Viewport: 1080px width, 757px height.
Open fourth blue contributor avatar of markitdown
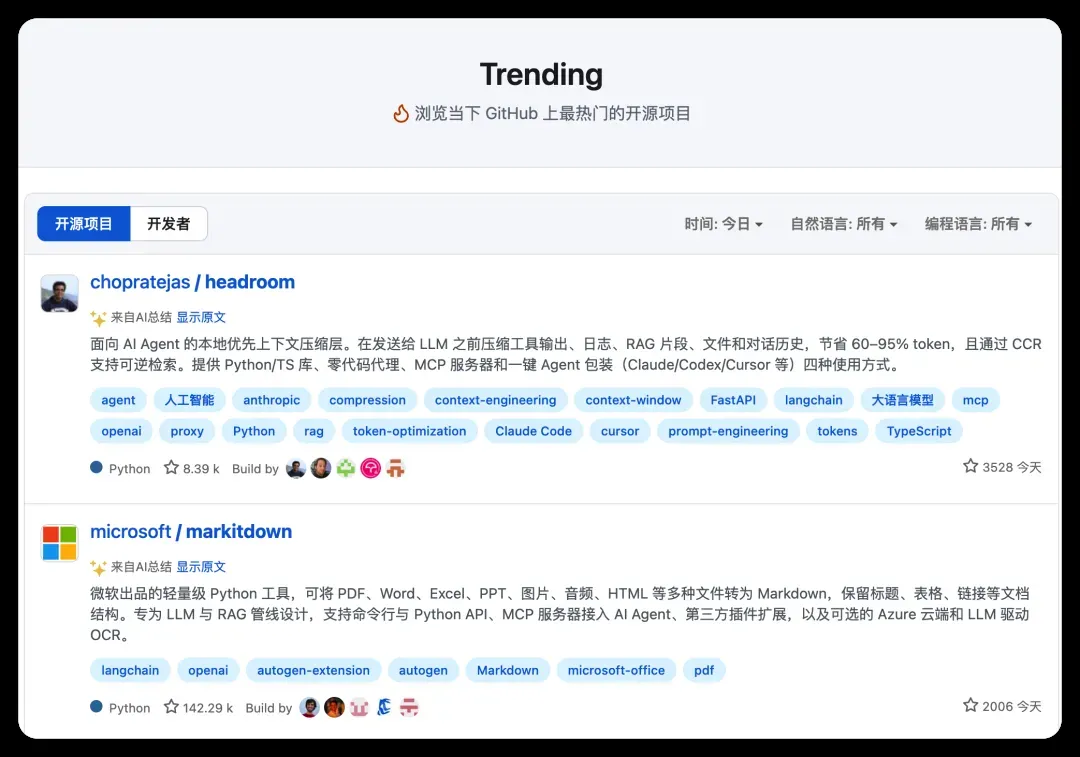point(384,707)
